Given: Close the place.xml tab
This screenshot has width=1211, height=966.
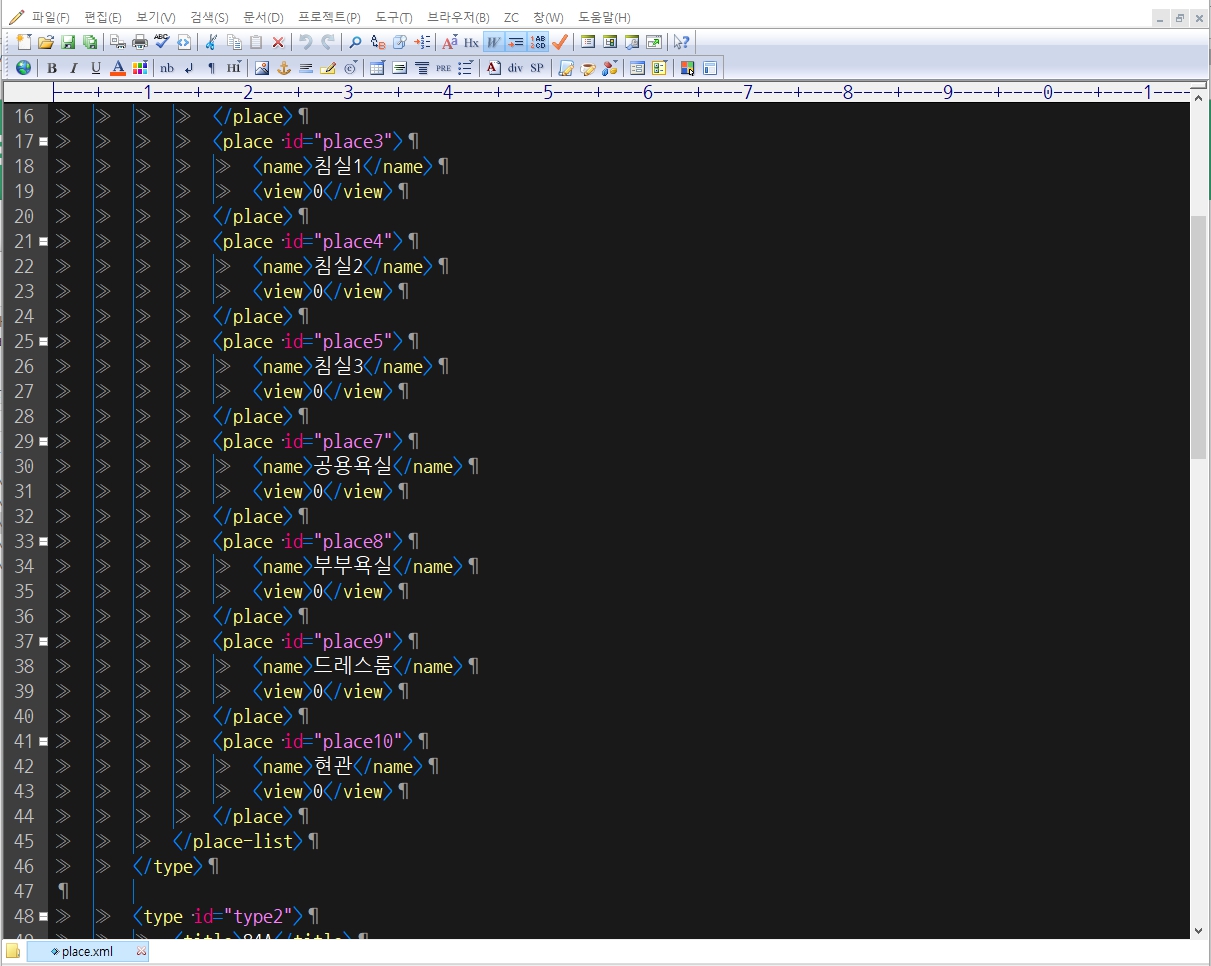Looking at the screenshot, I should 141,951.
